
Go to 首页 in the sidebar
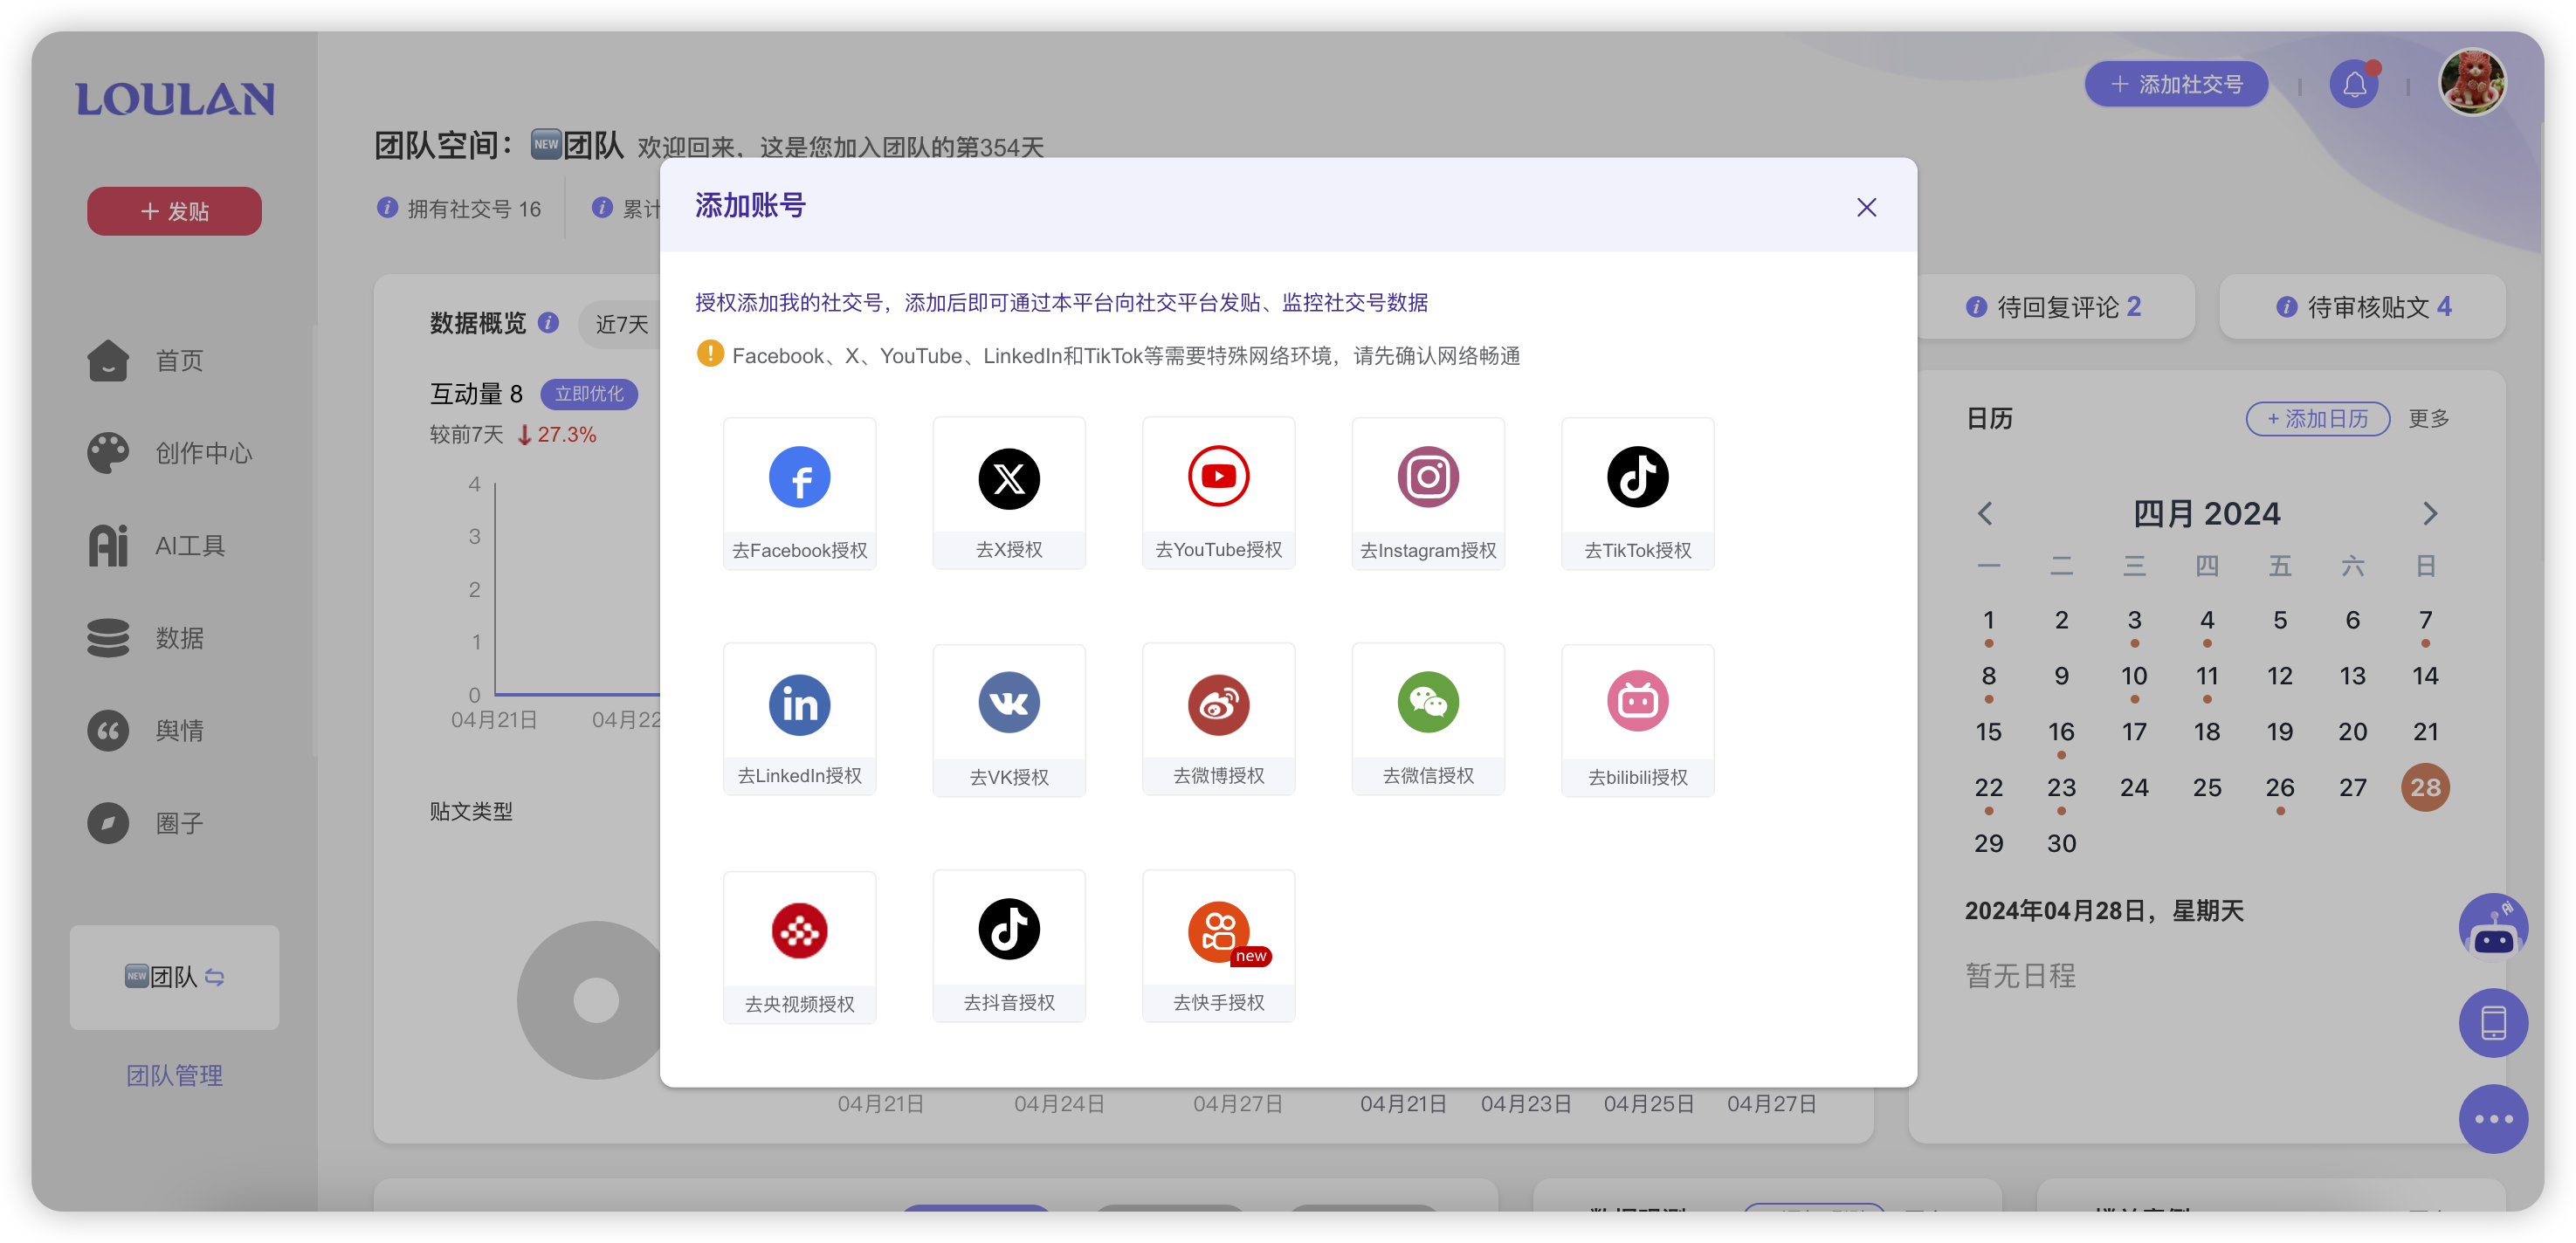tap(146, 361)
